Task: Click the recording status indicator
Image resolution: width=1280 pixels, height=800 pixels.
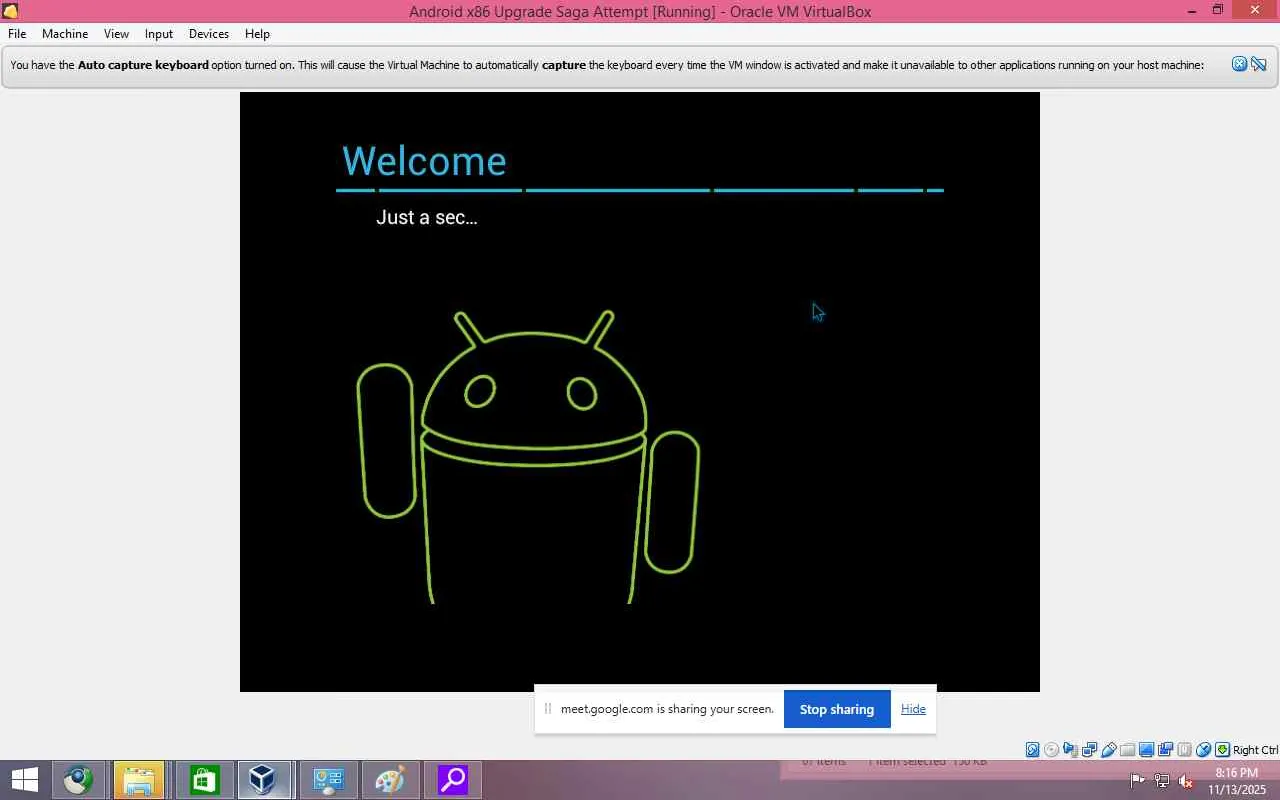Action: [x=1165, y=750]
